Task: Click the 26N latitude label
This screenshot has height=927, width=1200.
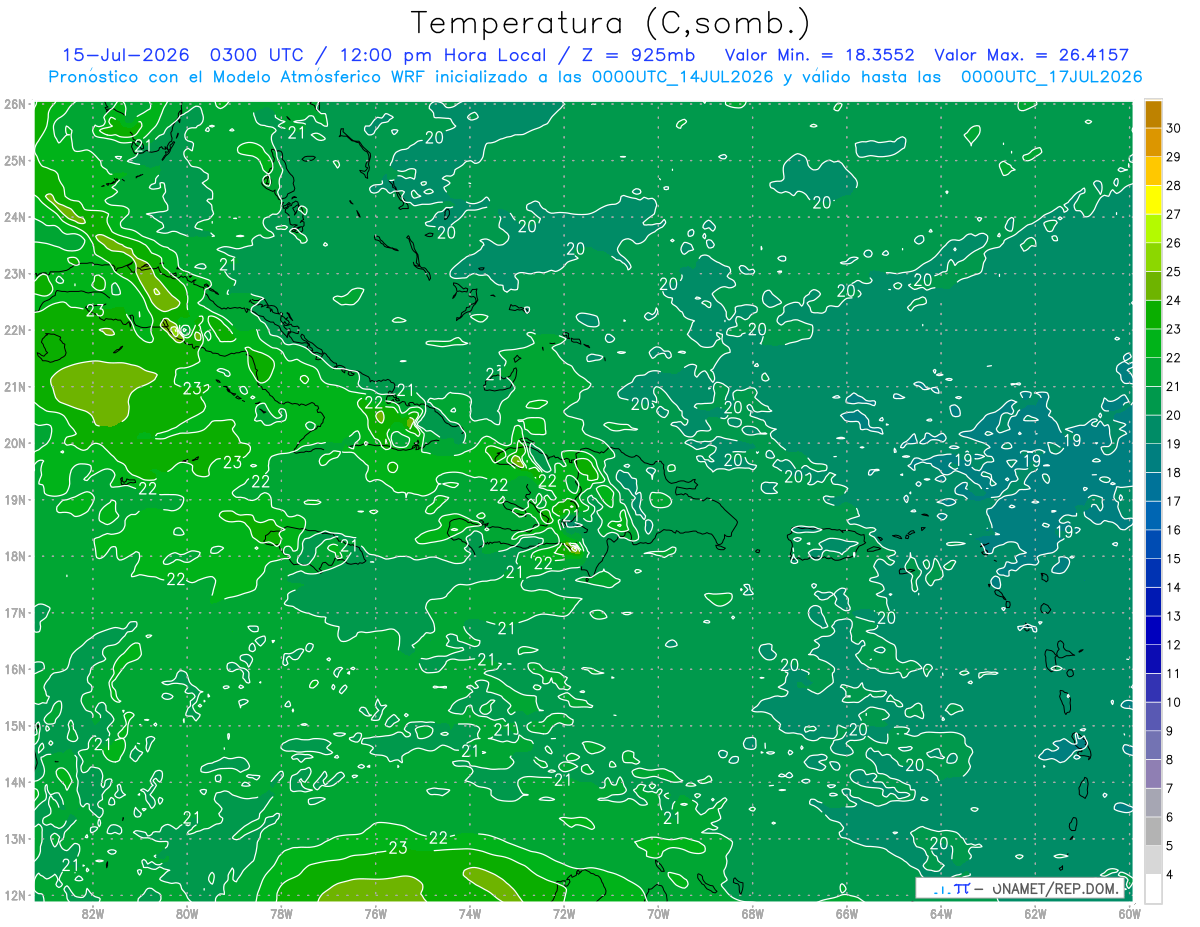Action: [14, 104]
